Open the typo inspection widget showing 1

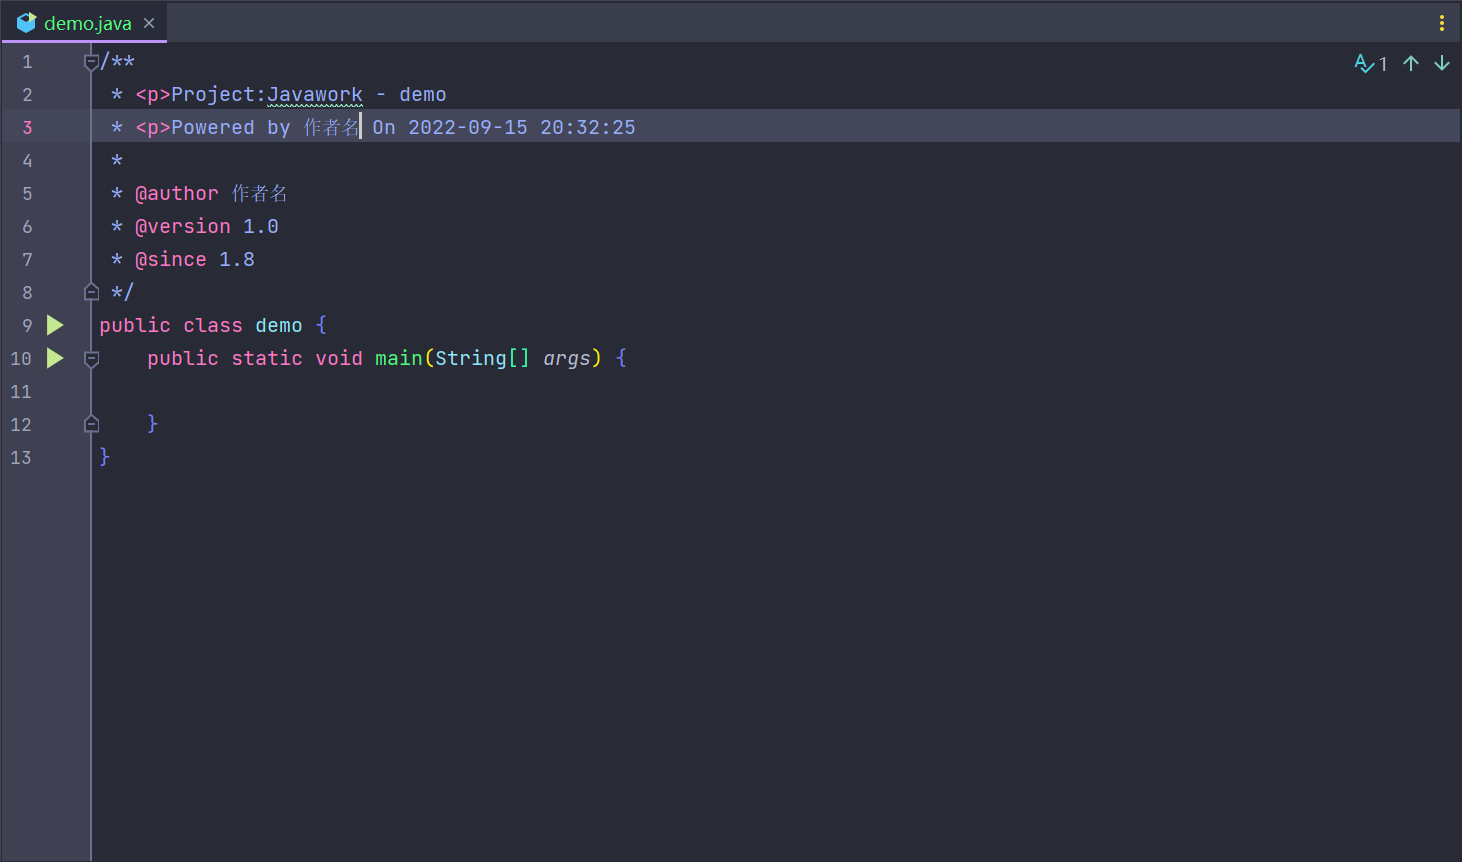point(1370,63)
